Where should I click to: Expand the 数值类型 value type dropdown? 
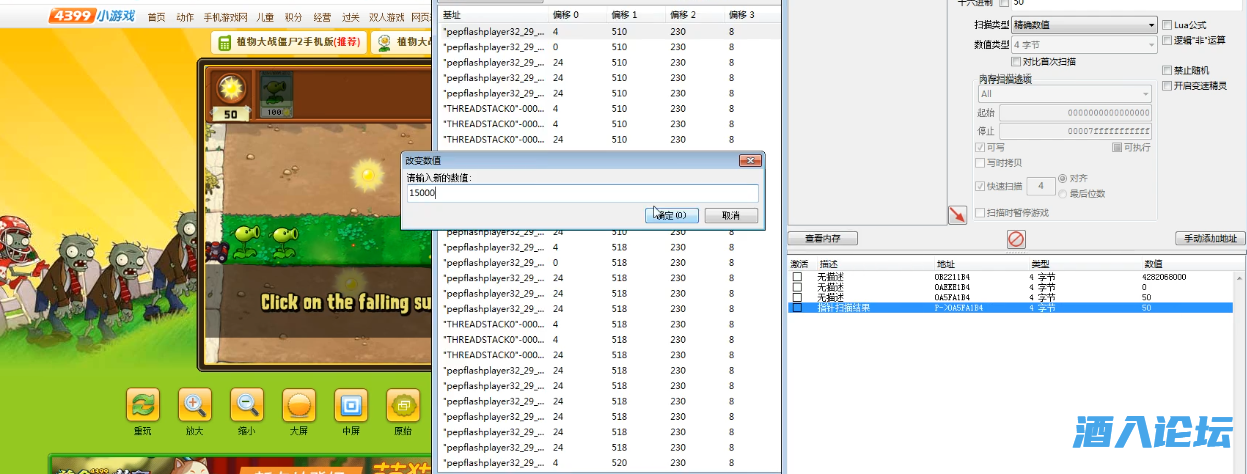pyautogui.click(x=1084, y=45)
